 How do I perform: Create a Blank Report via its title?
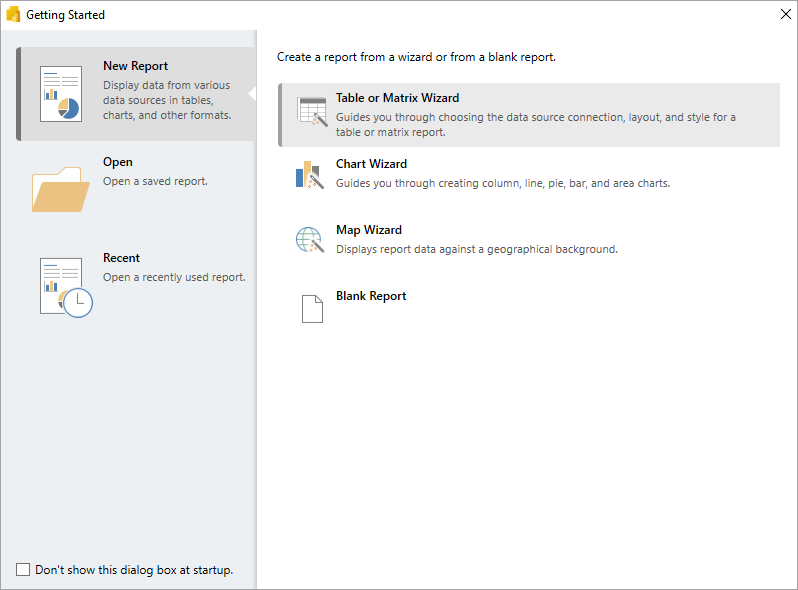371,296
